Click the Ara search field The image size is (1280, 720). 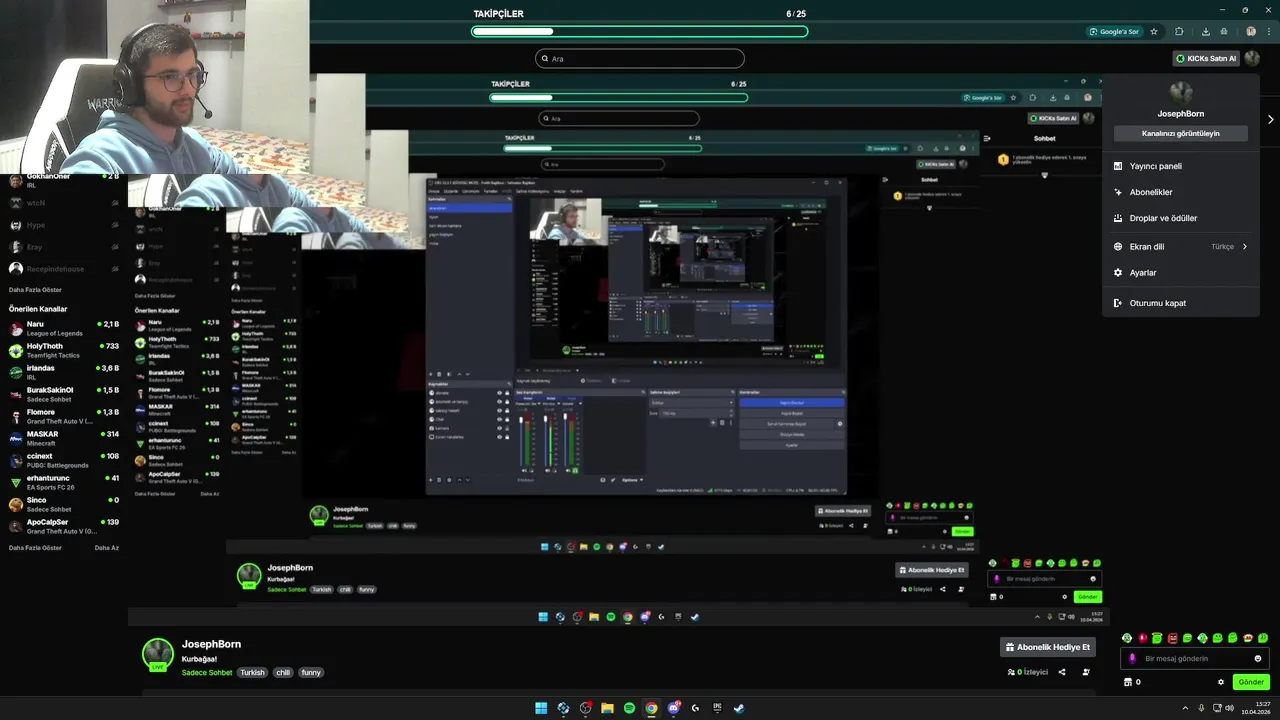(x=640, y=59)
